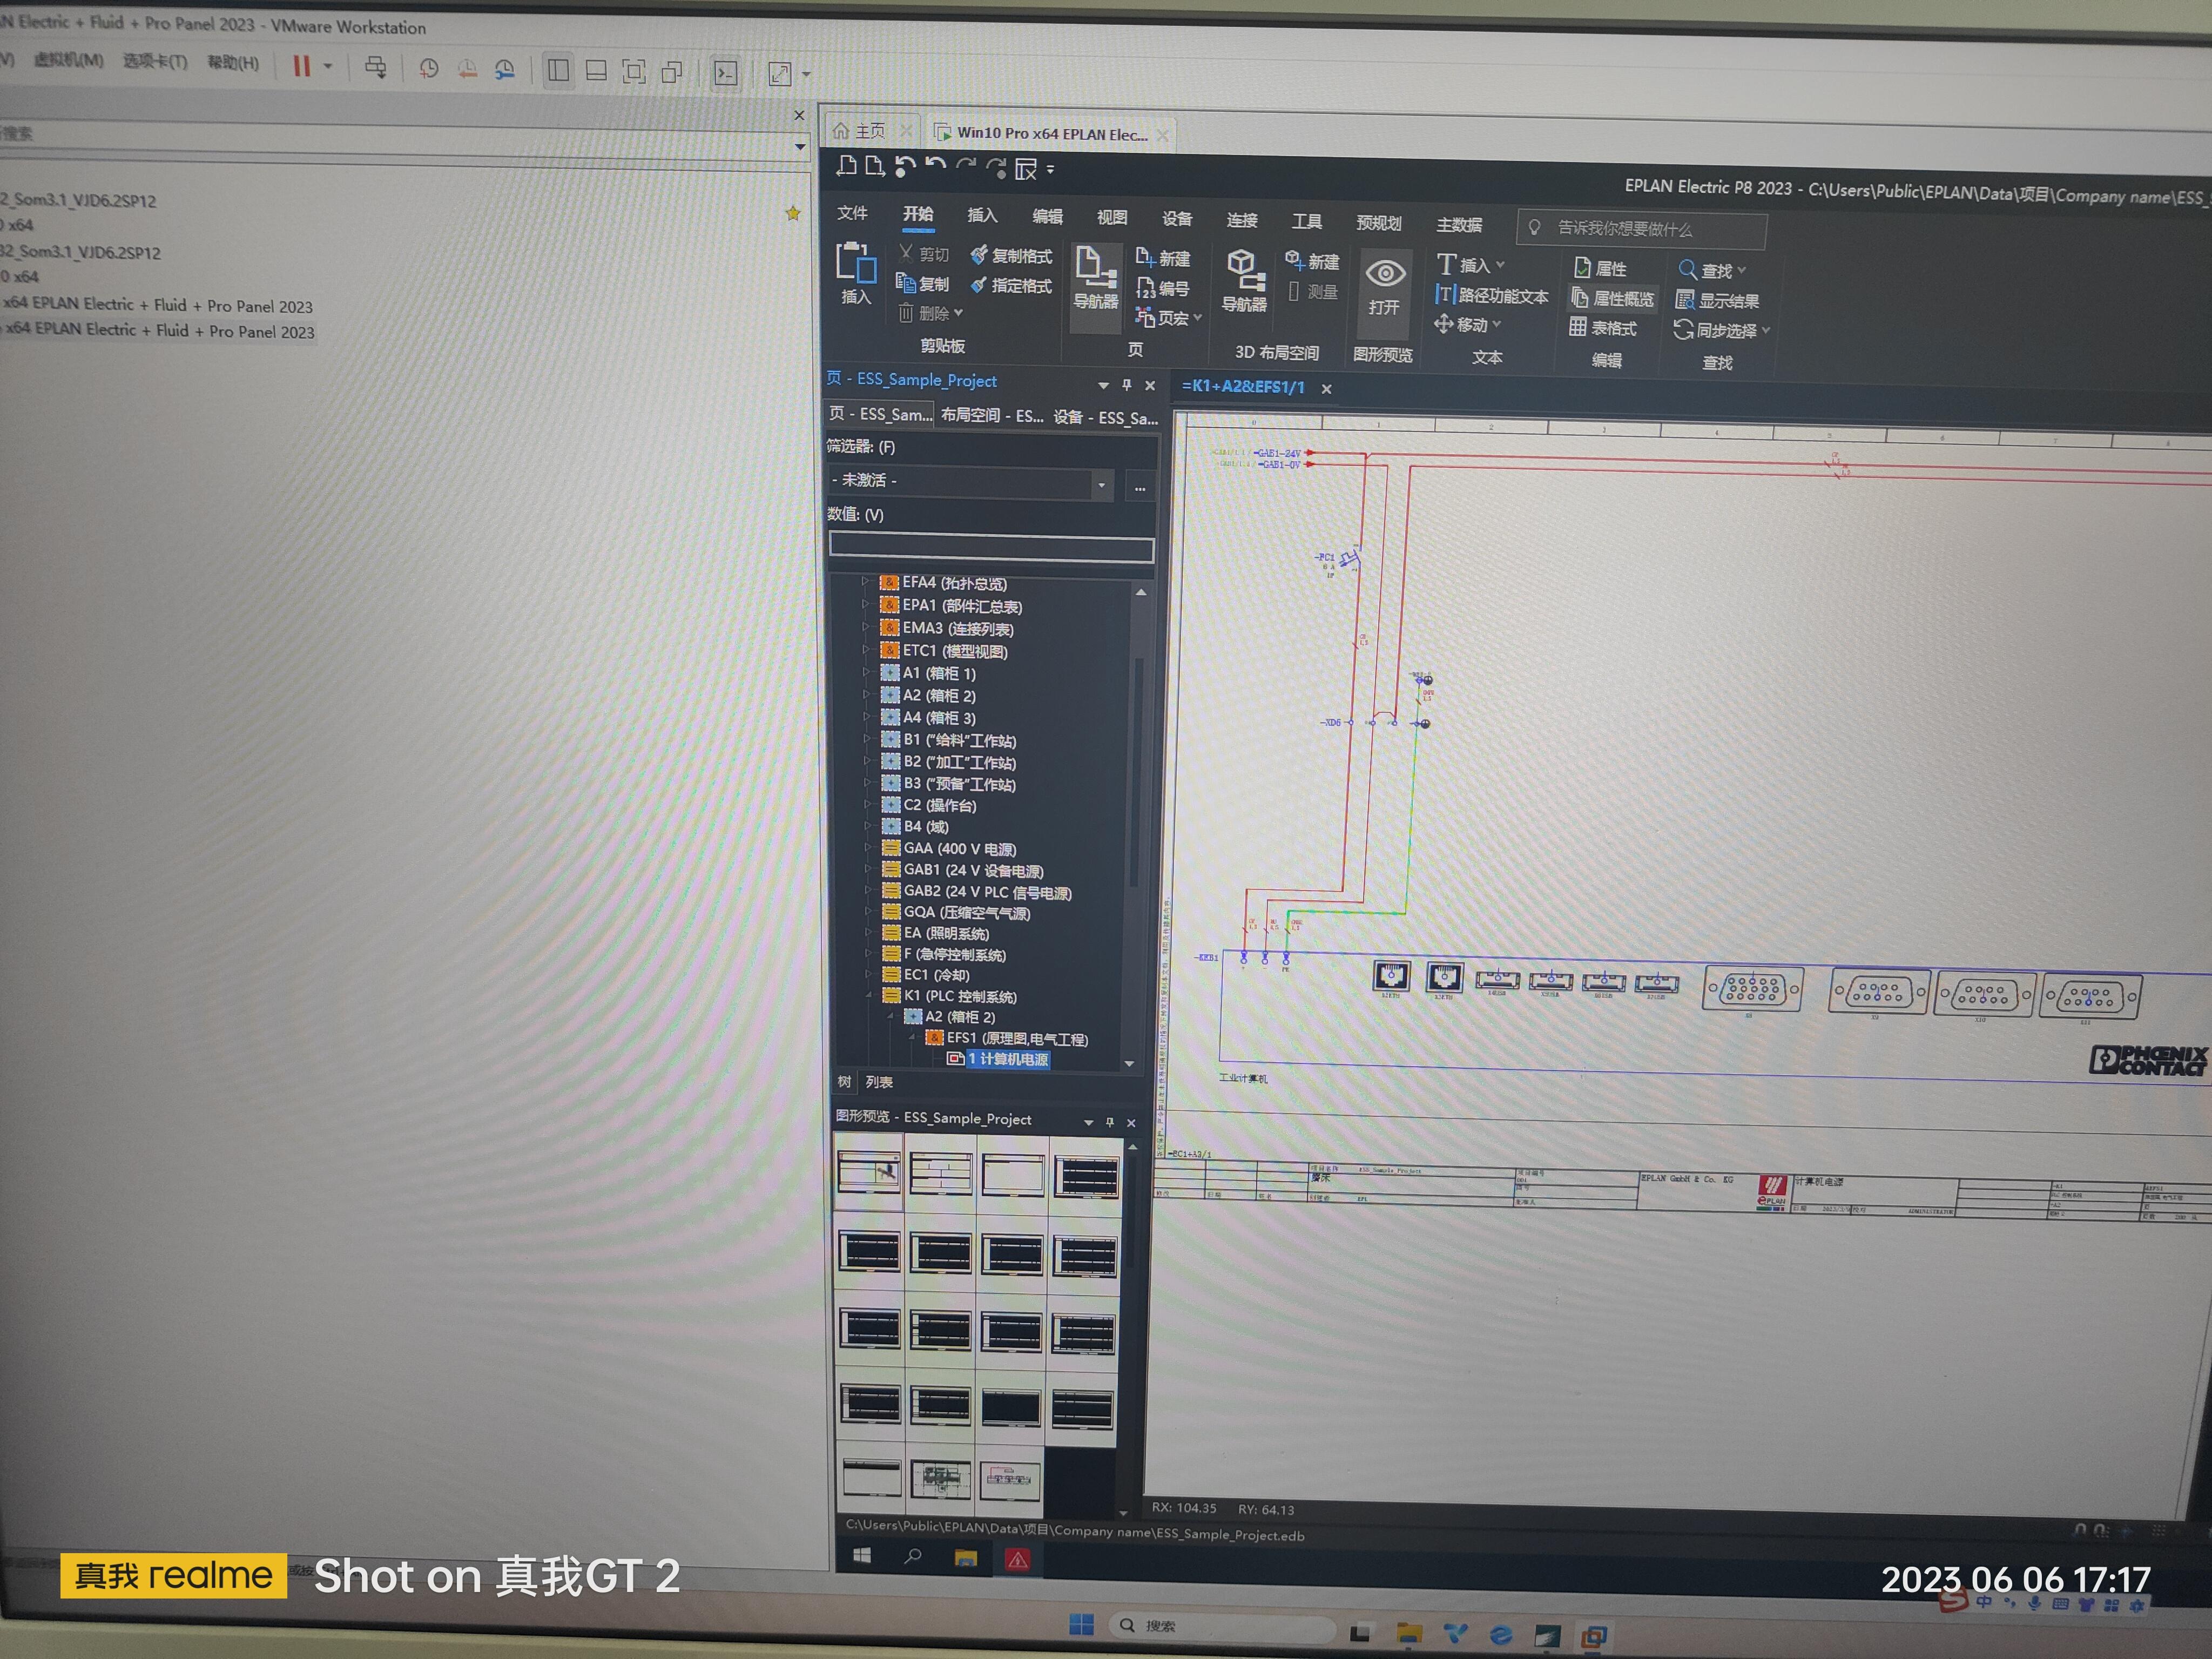Pin the graphical preview panel

(1110, 1122)
